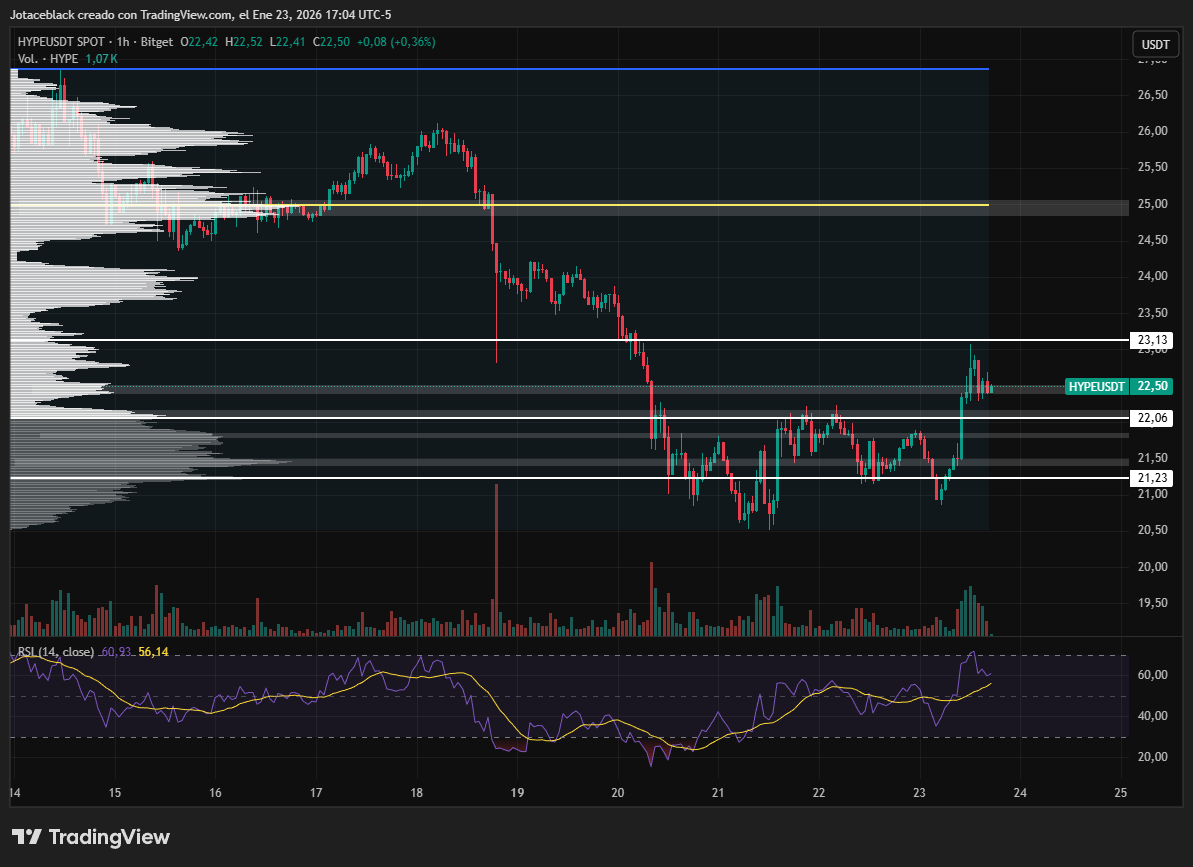Click the 22,50 current price label
This screenshot has width=1193, height=867.
1153,386
